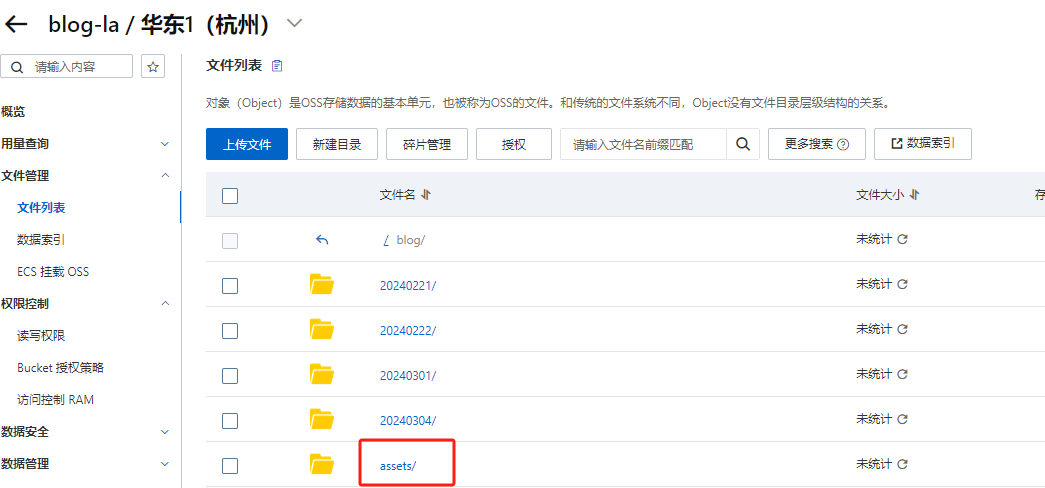
Task: Refresh size statistic for 20240222/
Action: point(902,329)
